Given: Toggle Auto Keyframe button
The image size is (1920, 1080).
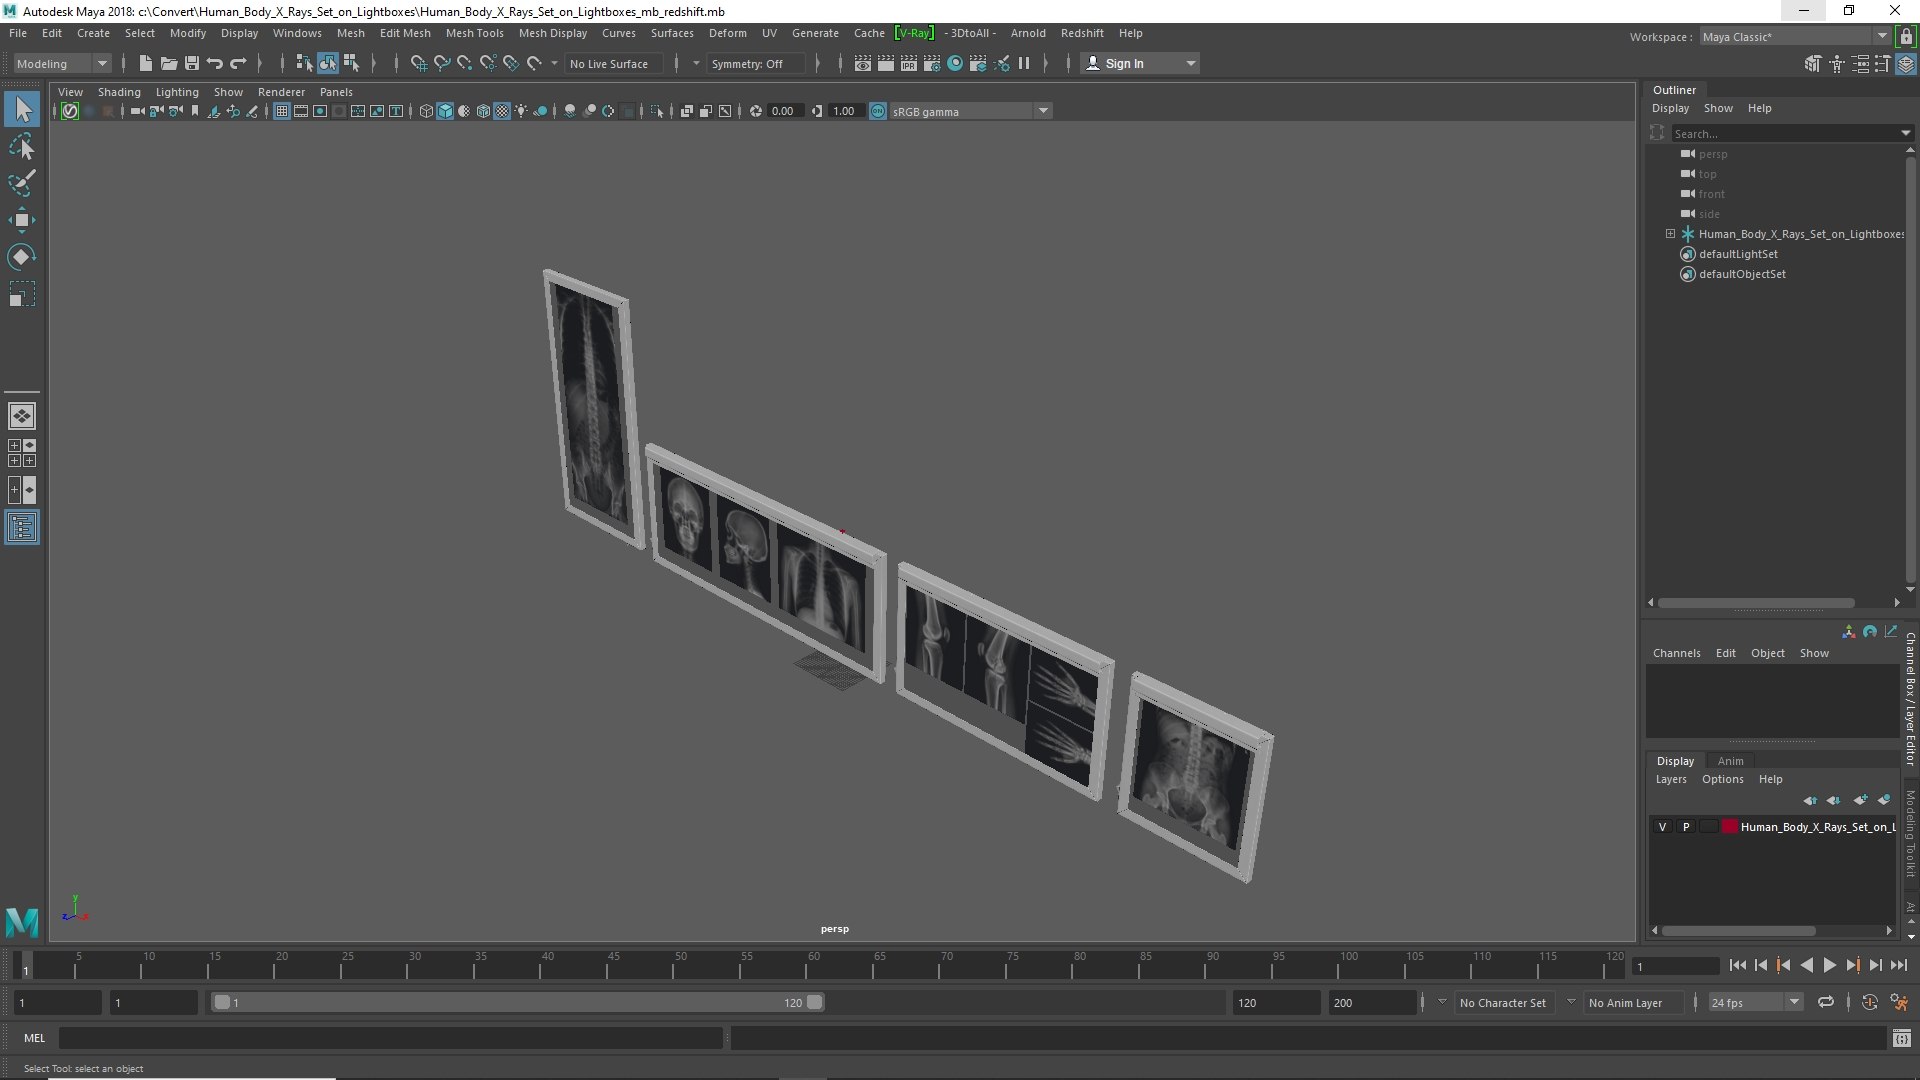Looking at the screenshot, I should coord(1869,1002).
